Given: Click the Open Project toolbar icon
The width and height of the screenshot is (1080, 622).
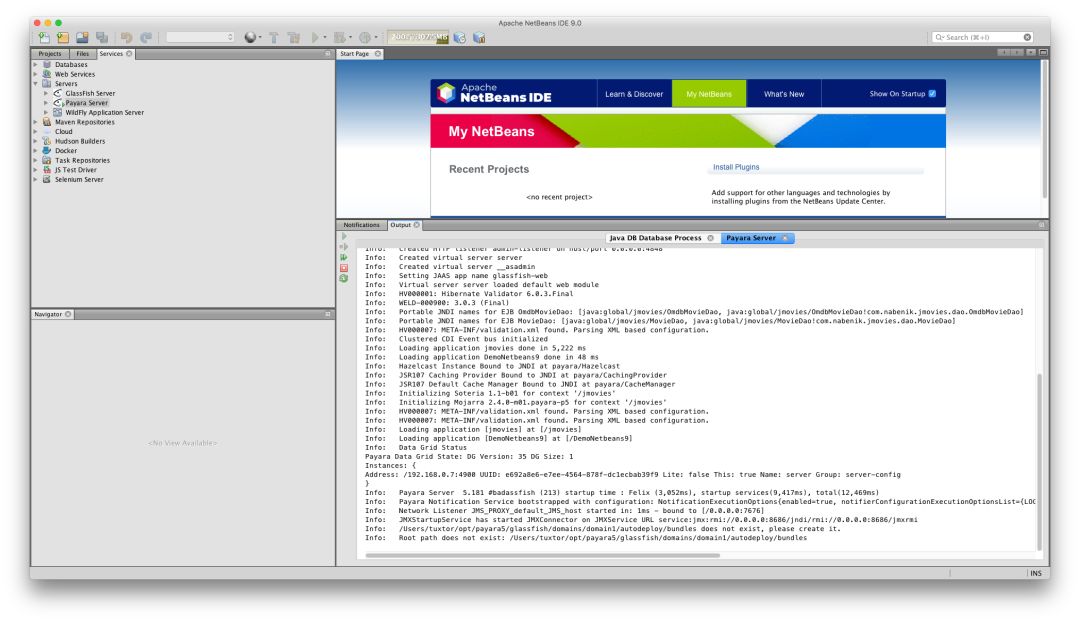Looking at the screenshot, I should click(83, 37).
